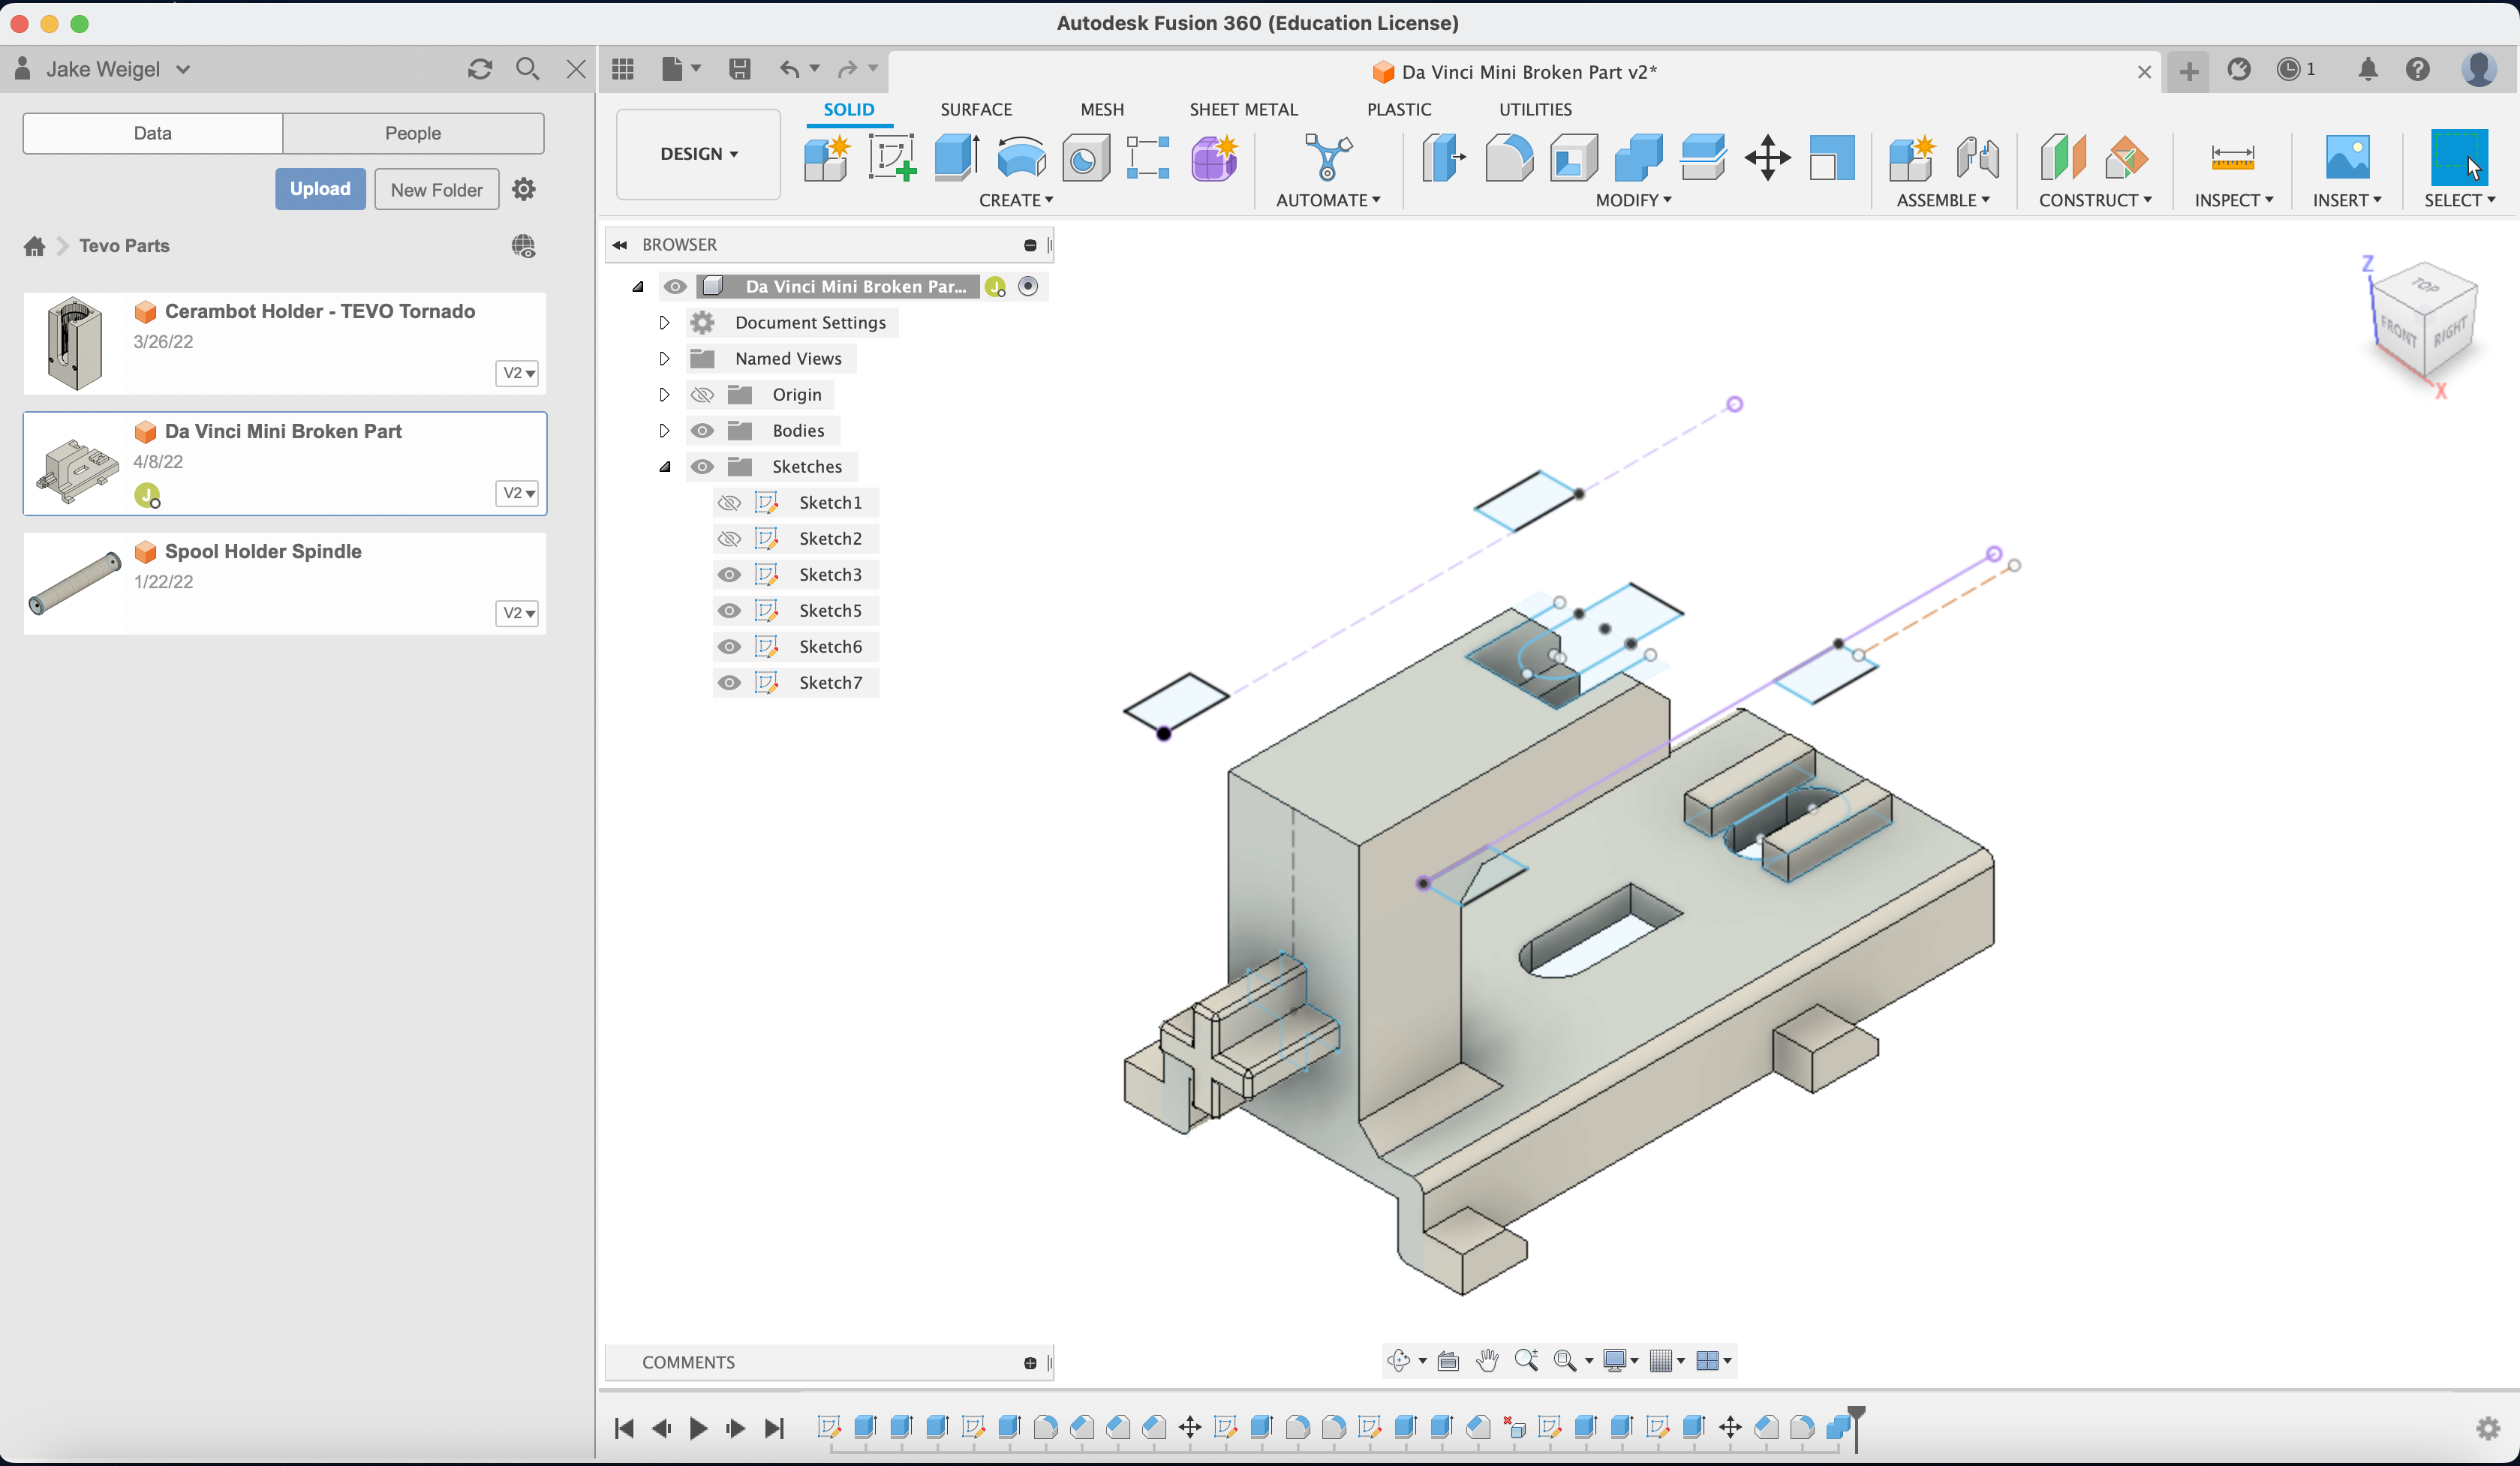Select the Combine tool
This screenshot has height=1466, width=2520.
[x=1638, y=158]
